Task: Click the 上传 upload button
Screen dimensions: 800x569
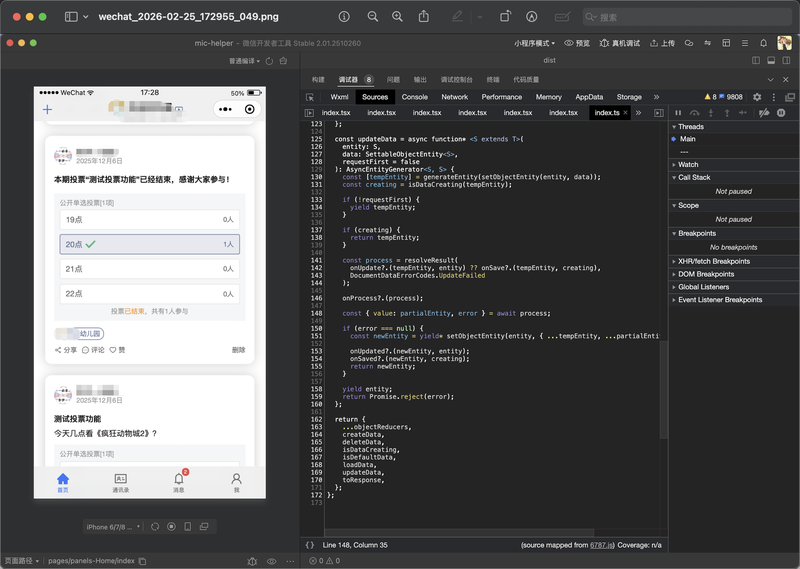Action: 662,43
